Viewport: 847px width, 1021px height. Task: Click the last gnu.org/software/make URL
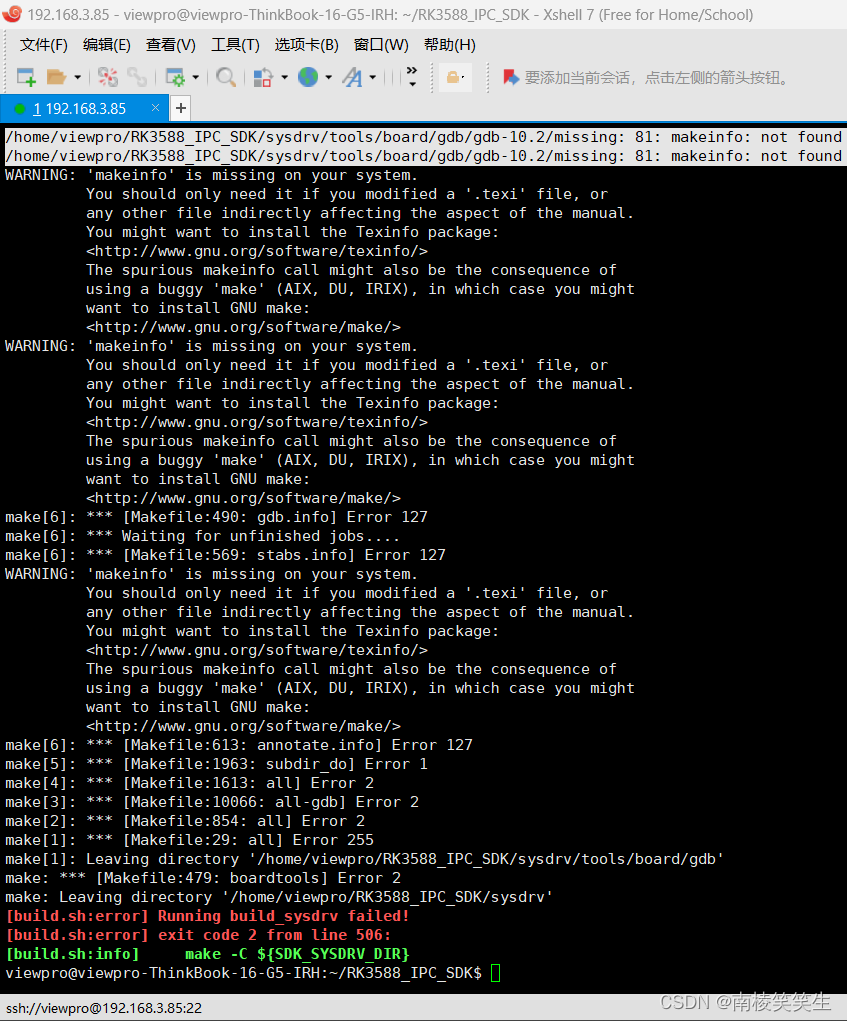tap(243, 726)
